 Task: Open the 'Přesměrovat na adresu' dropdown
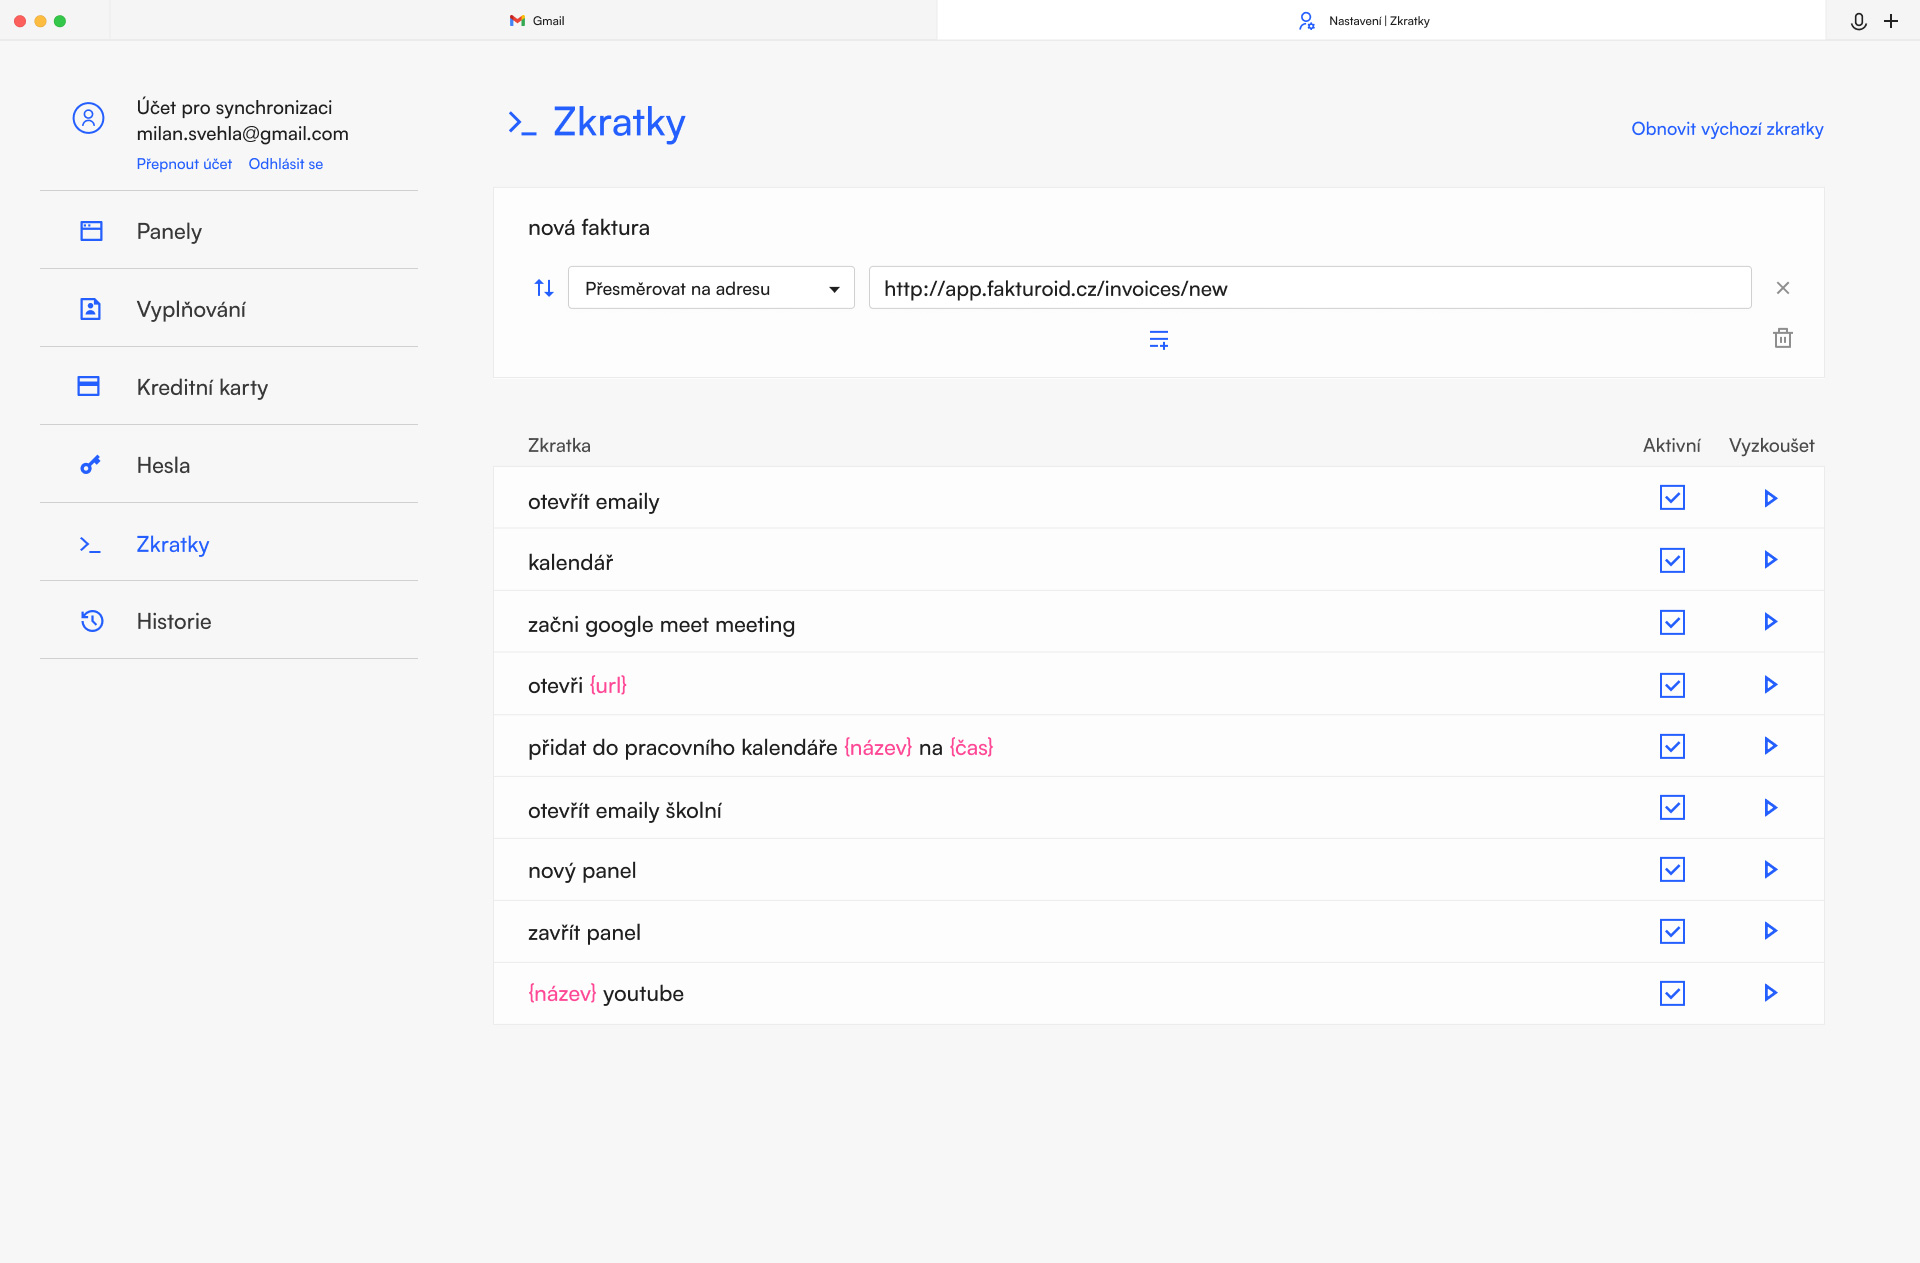(710, 288)
